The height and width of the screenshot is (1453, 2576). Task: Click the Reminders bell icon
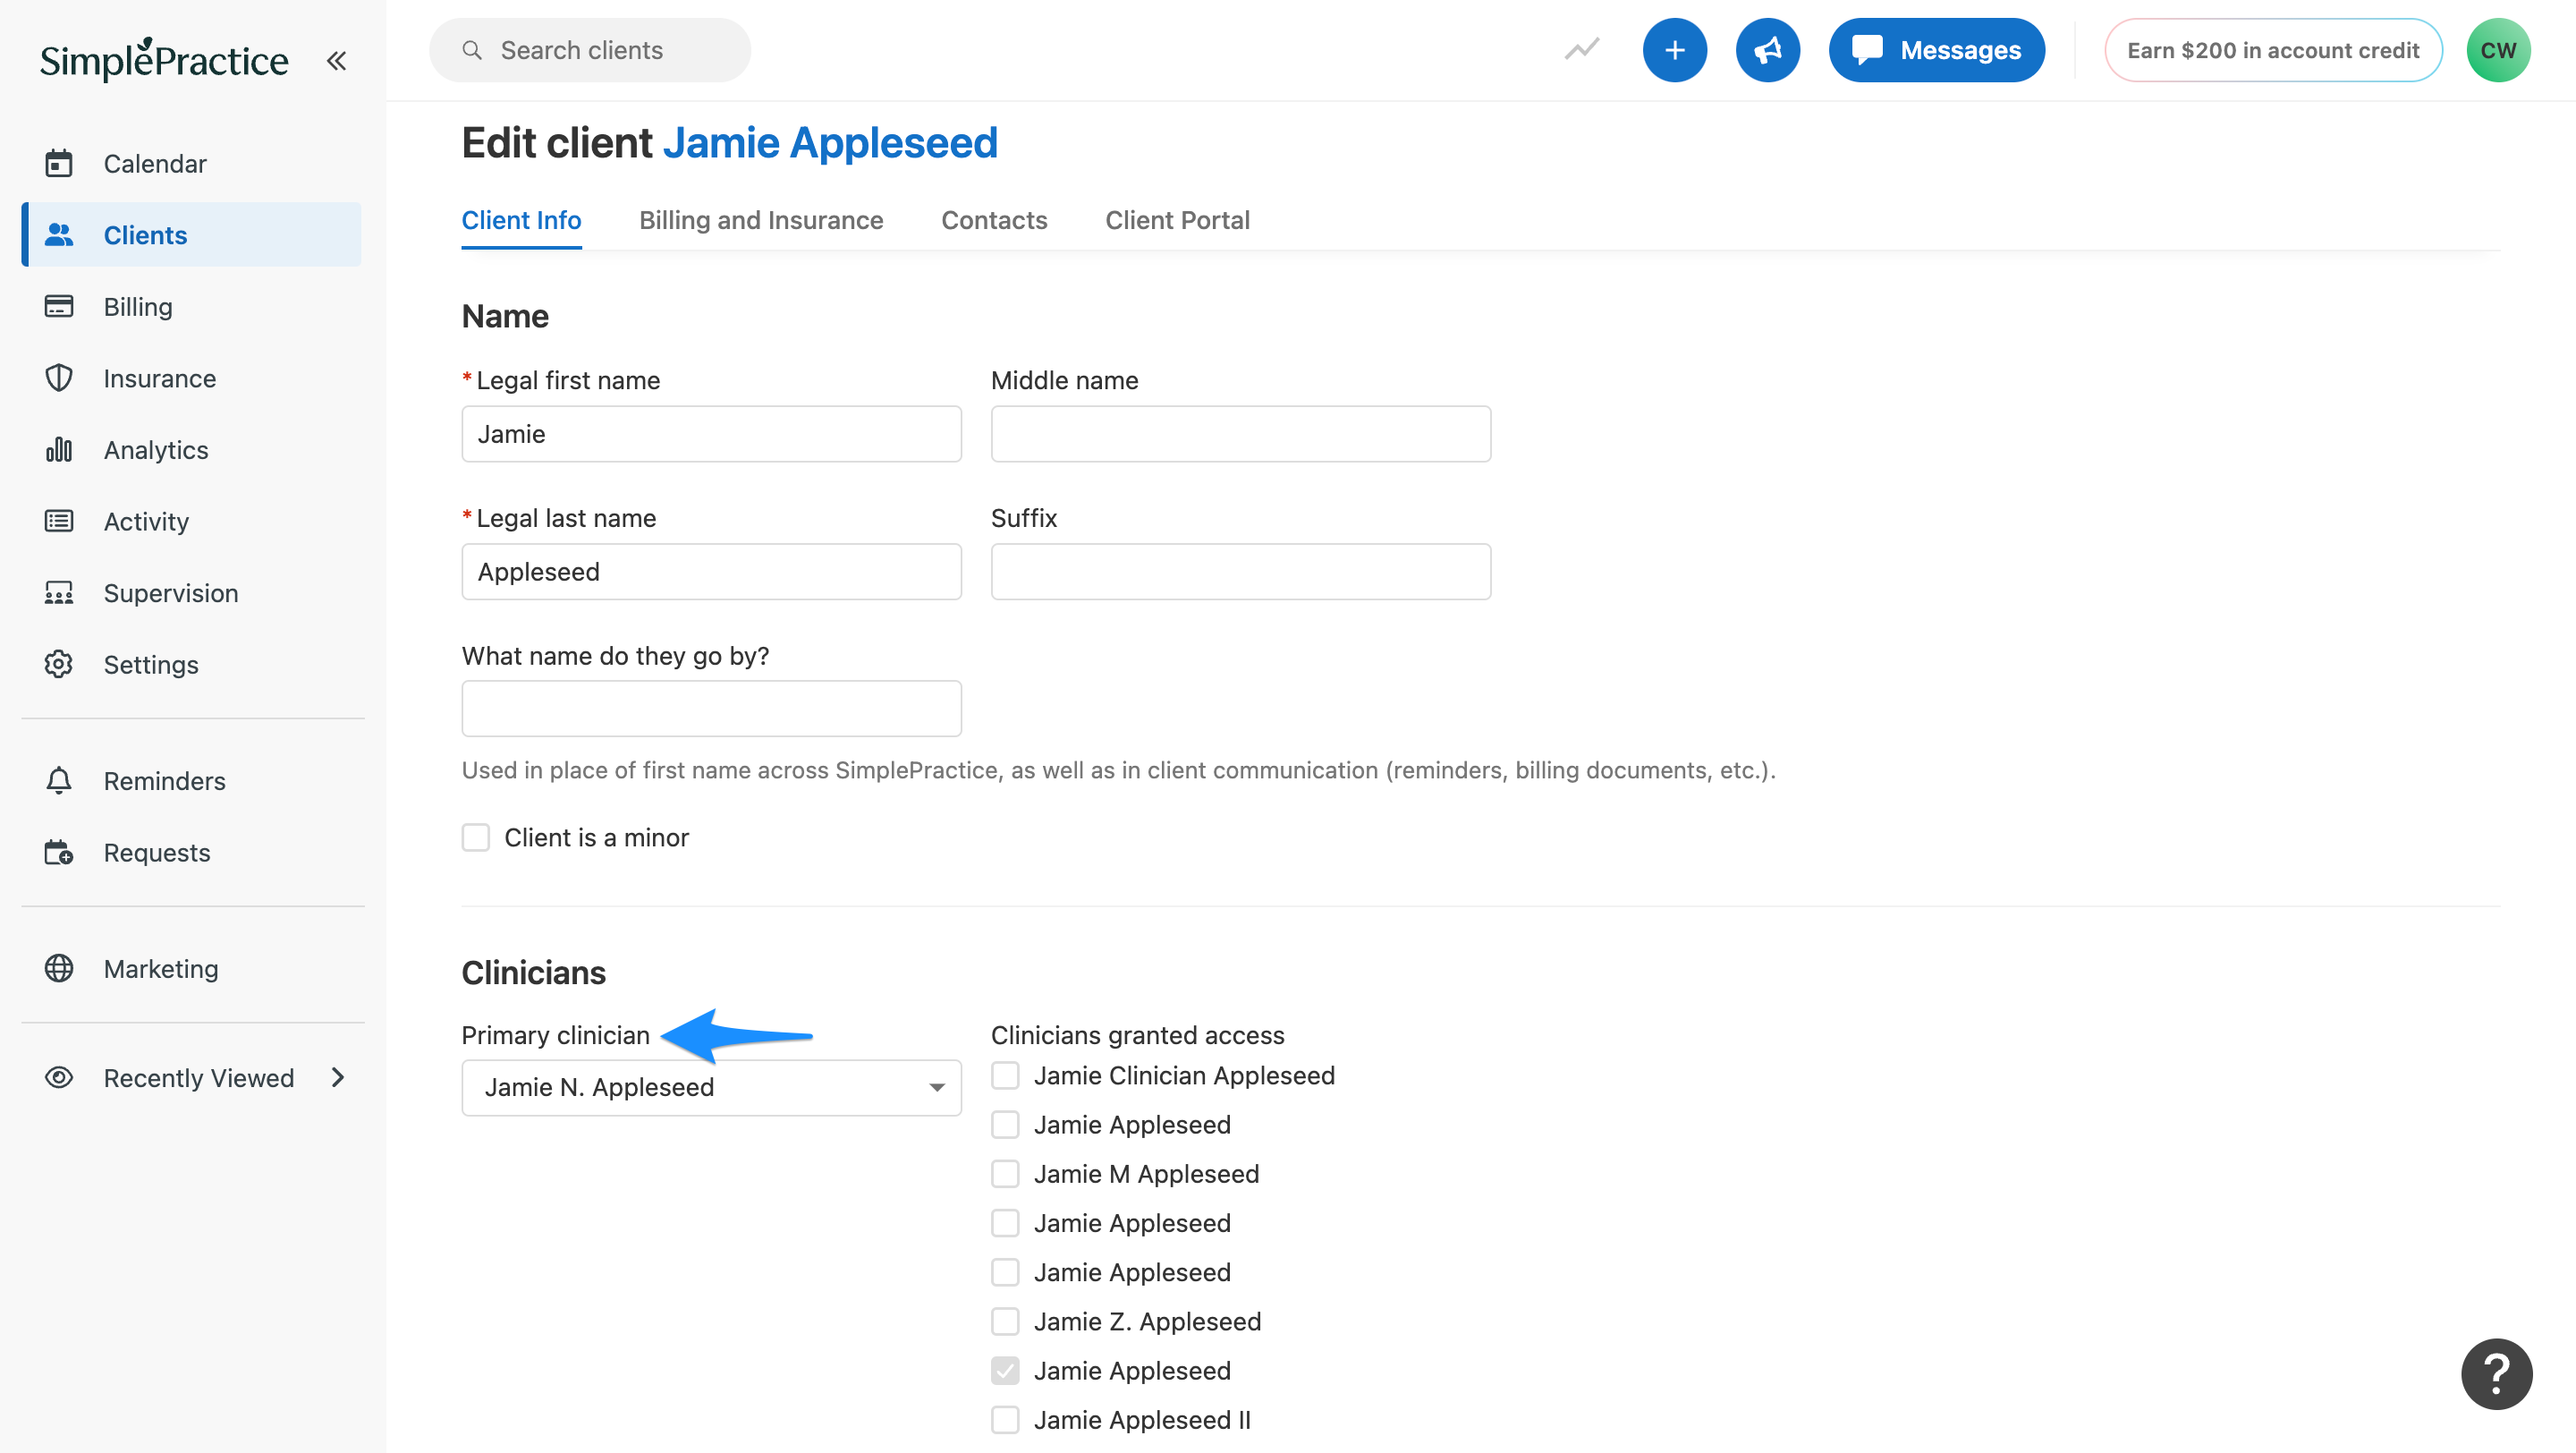coord(59,780)
